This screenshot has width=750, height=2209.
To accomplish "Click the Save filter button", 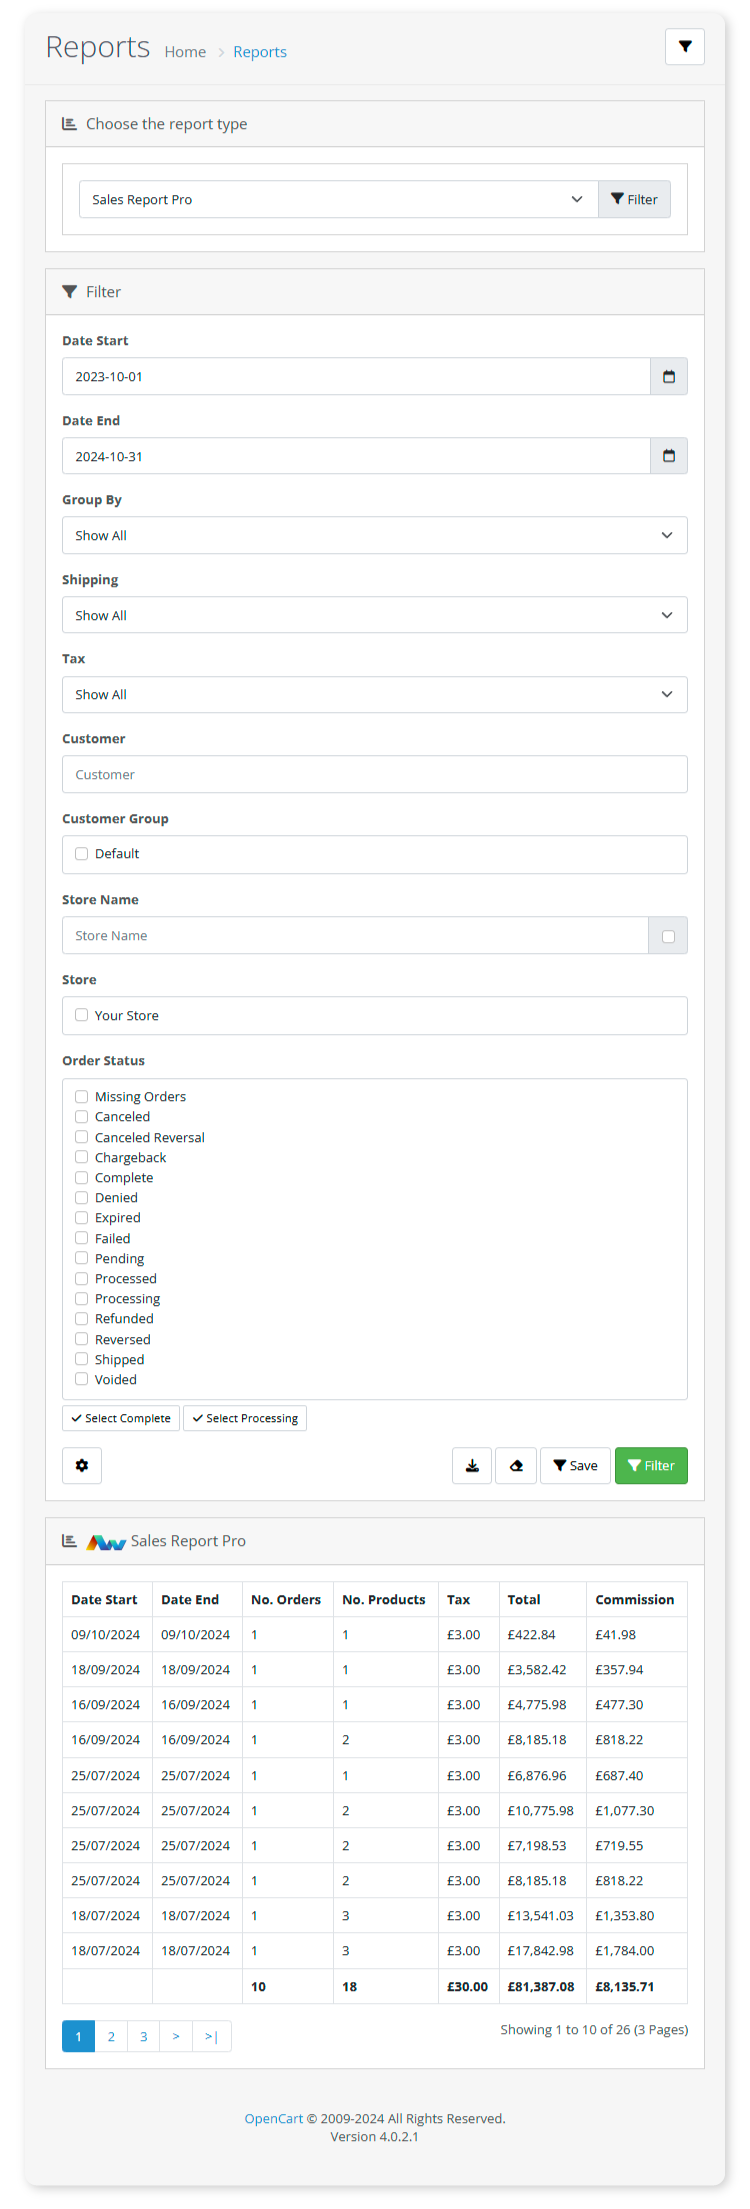I will [x=575, y=1466].
